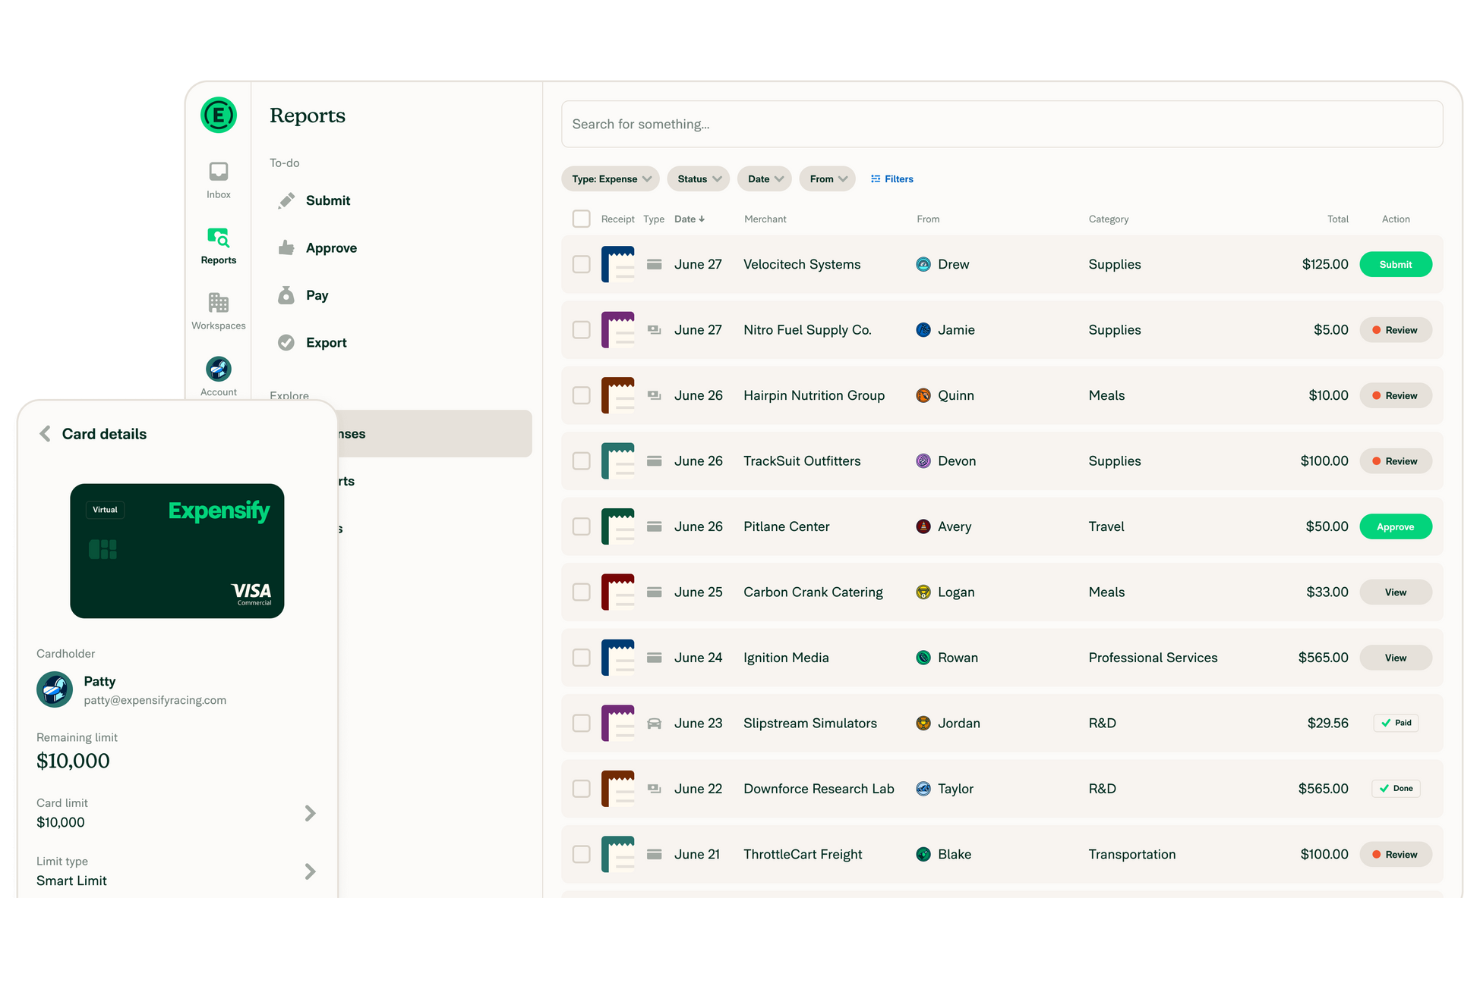Image resolution: width=1480 pixels, height=987 pixels.
Task: Click the Expensify Visa card preview
Action: point(176,551)
